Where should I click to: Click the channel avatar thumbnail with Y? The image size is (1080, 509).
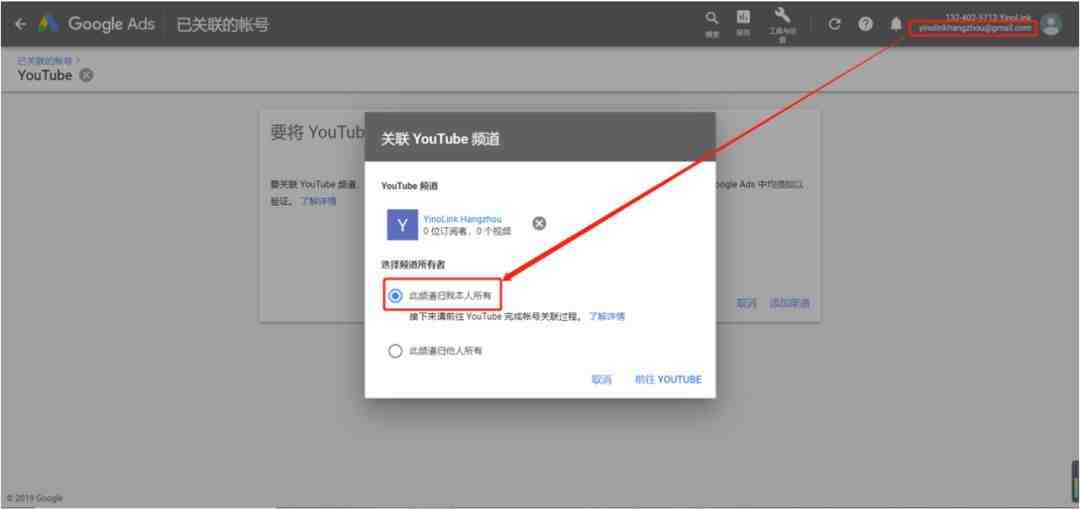point(402,225)
